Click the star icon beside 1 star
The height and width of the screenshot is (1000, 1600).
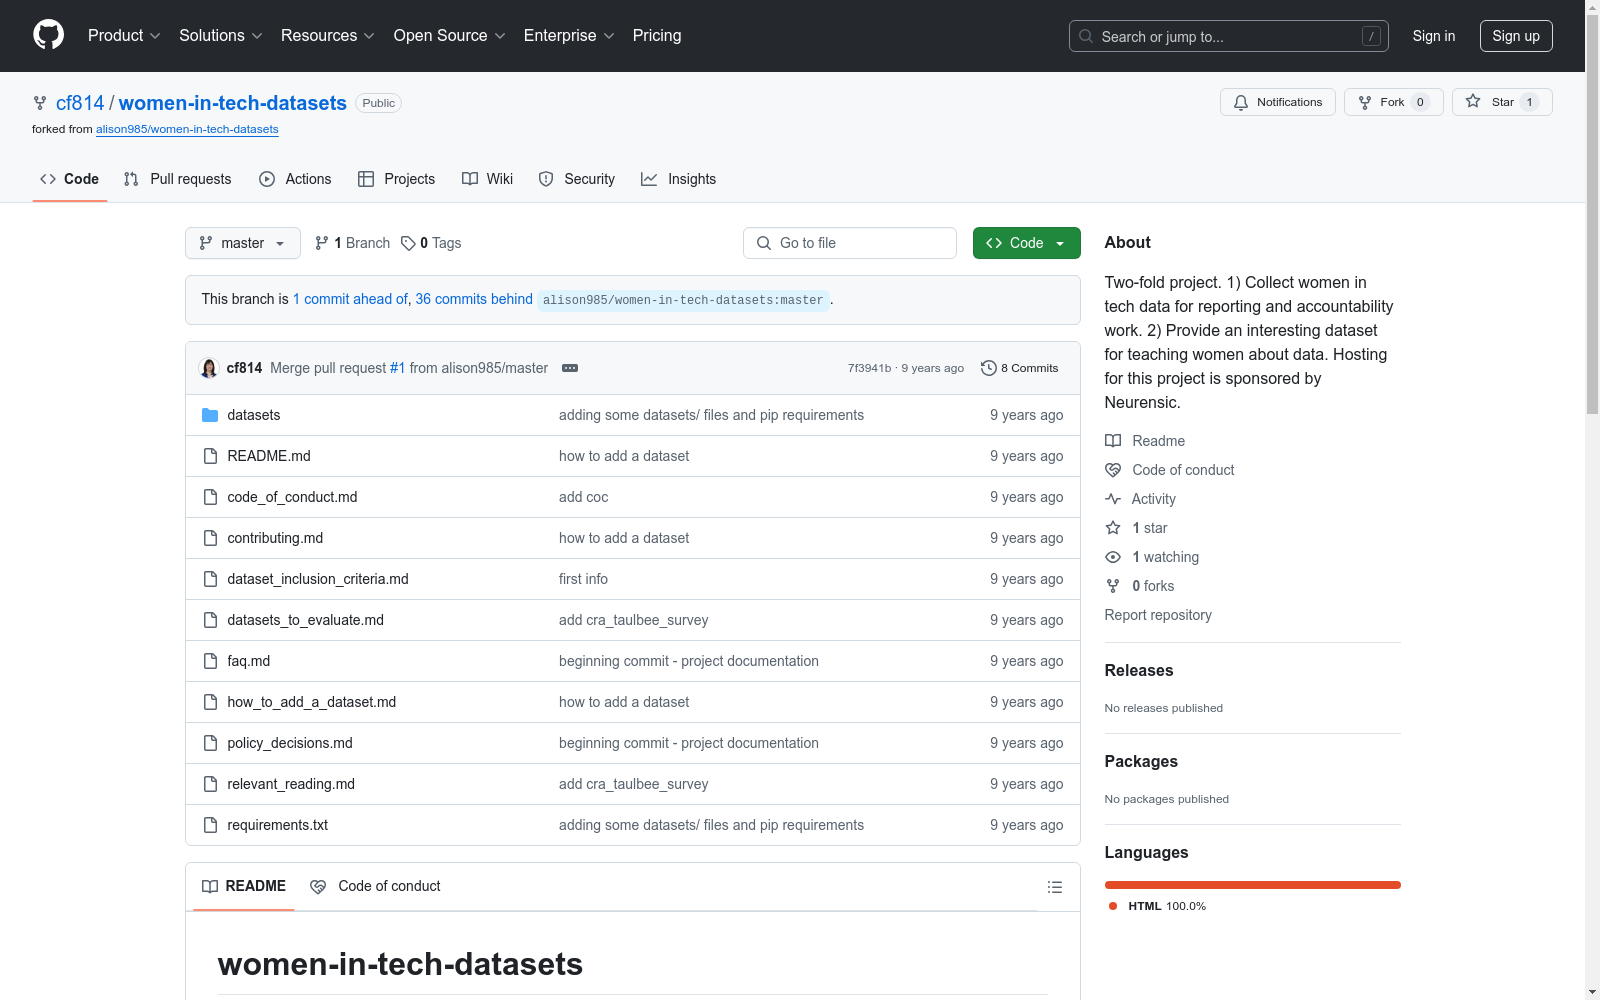tap(1113, 528)
